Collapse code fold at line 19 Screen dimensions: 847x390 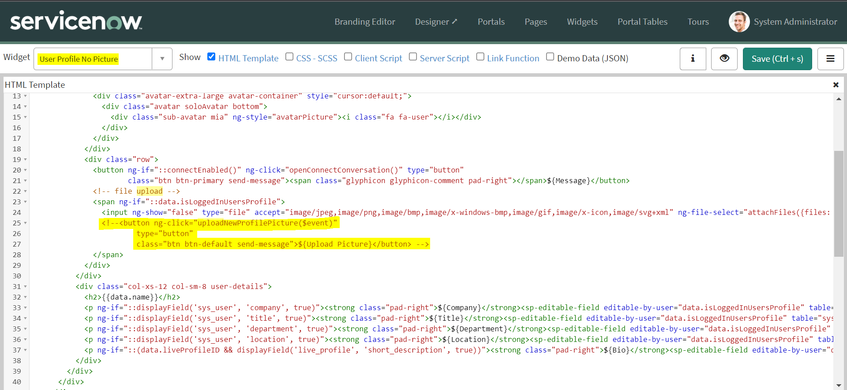[x=26, y=159]
